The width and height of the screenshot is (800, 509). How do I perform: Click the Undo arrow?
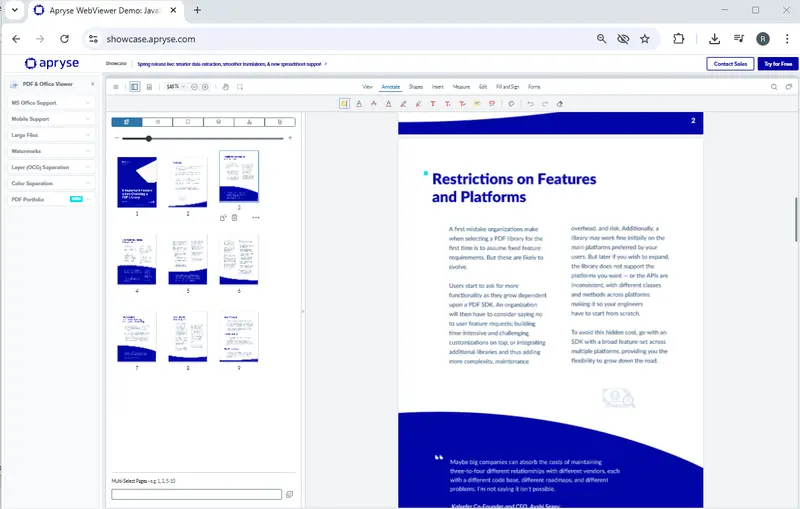[531, 104]
